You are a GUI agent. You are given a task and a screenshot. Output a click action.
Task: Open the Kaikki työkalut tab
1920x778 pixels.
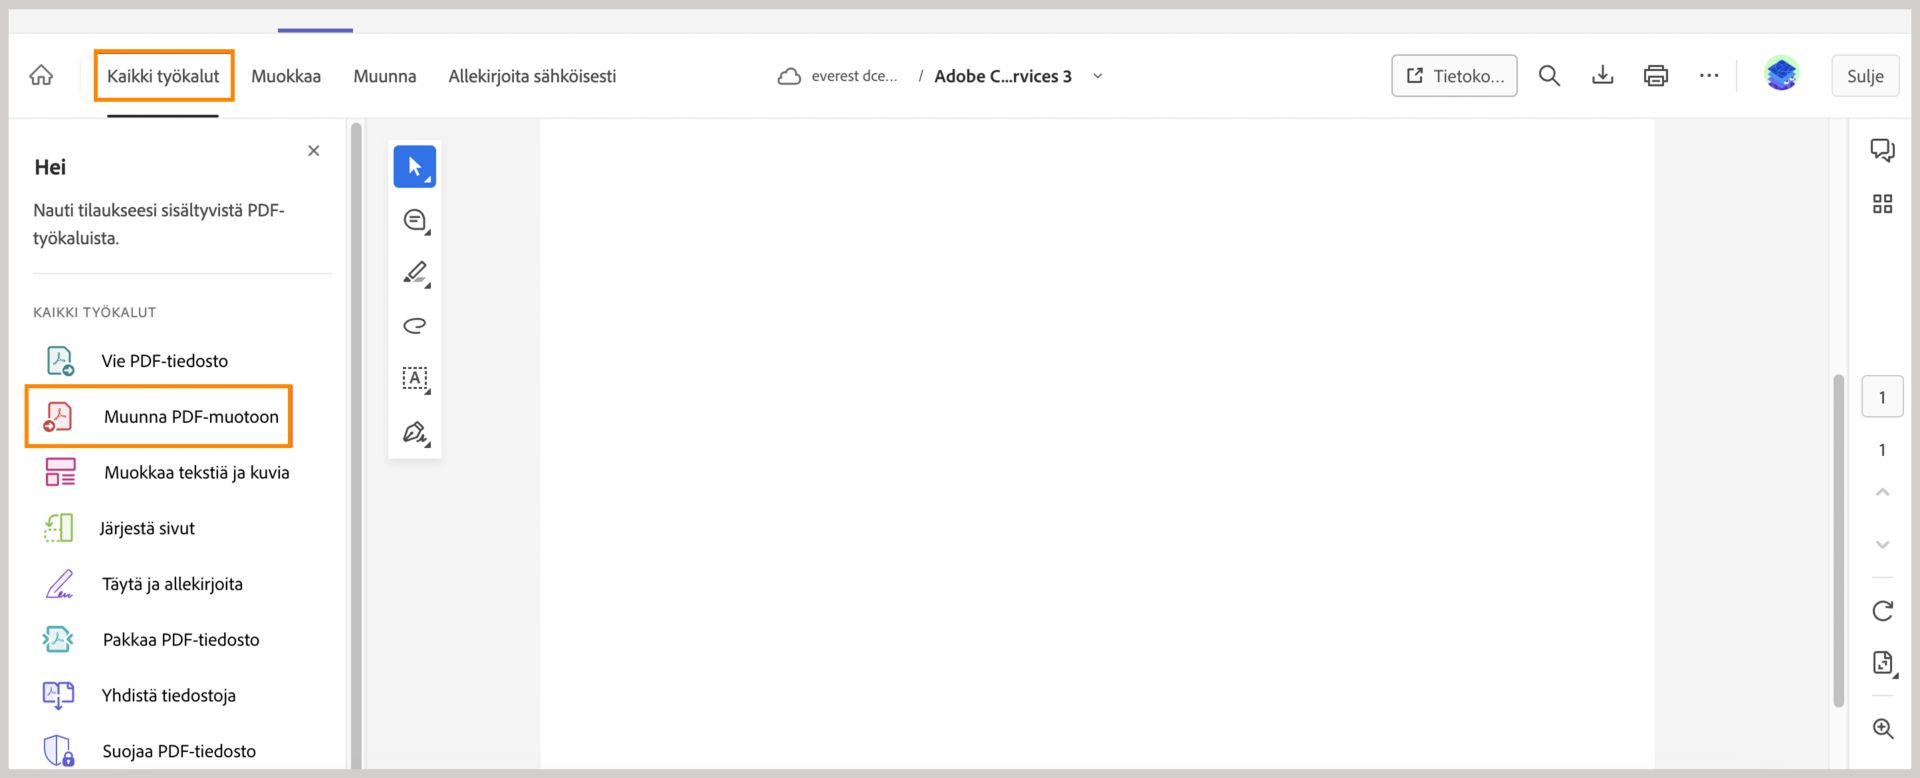point(163,76)
